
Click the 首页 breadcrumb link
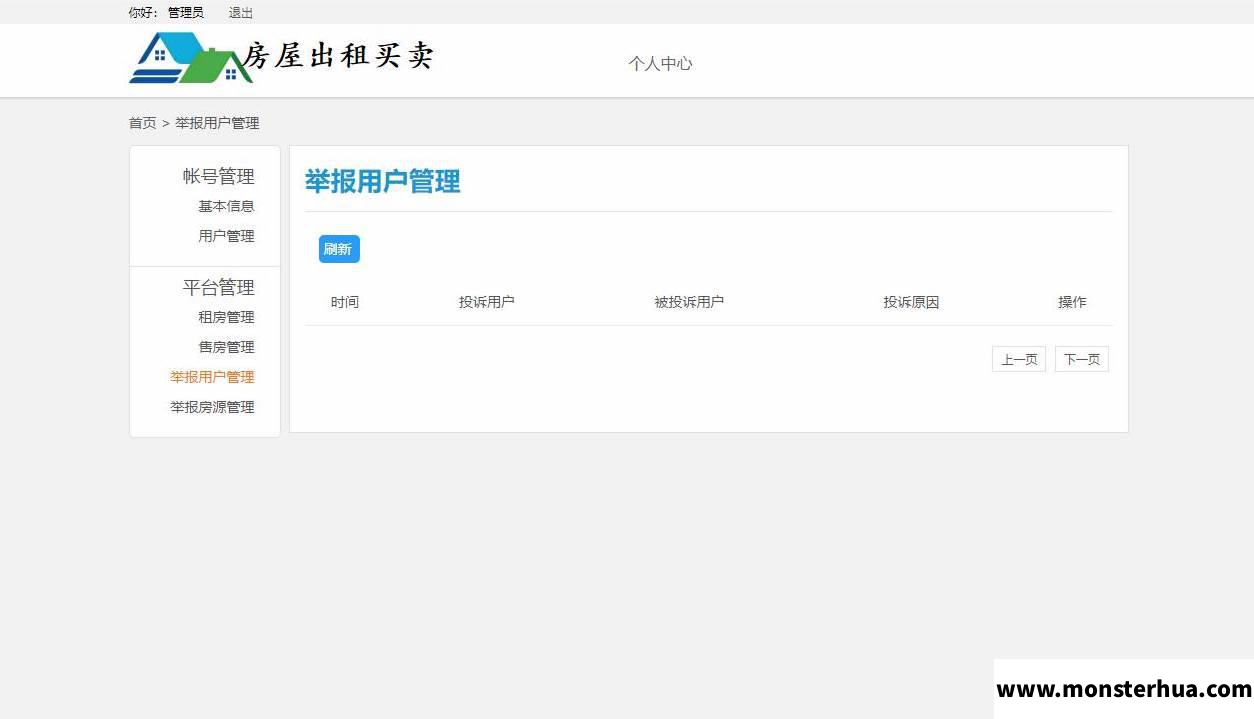(x=142, y=123)
